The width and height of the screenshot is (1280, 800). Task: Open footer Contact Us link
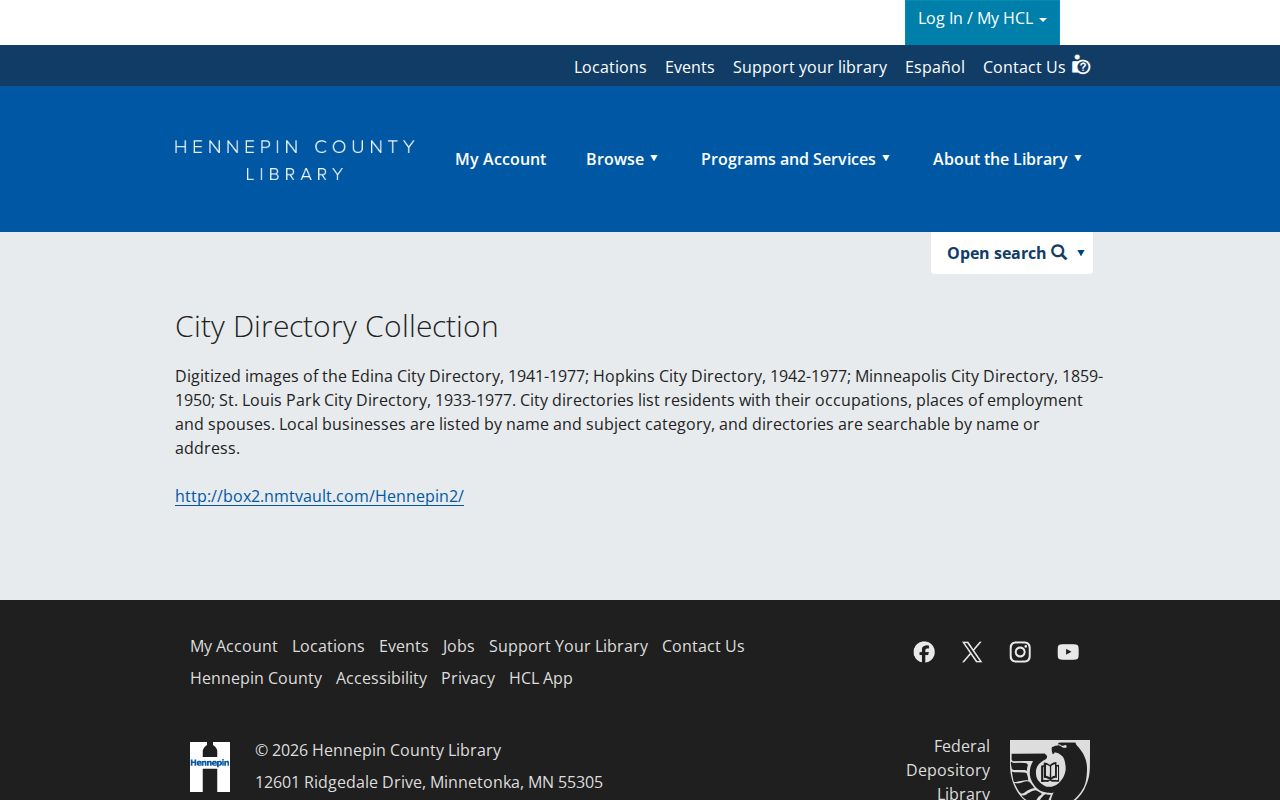click(x=703, y=646)
